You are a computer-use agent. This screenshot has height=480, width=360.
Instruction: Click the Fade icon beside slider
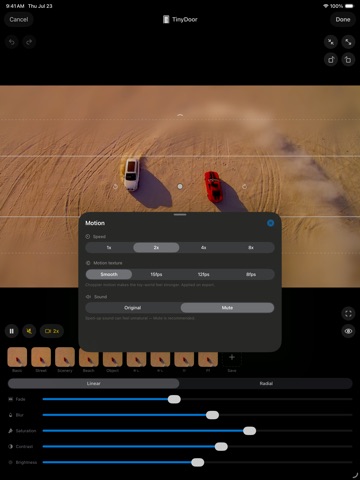[x=10, y=399]
